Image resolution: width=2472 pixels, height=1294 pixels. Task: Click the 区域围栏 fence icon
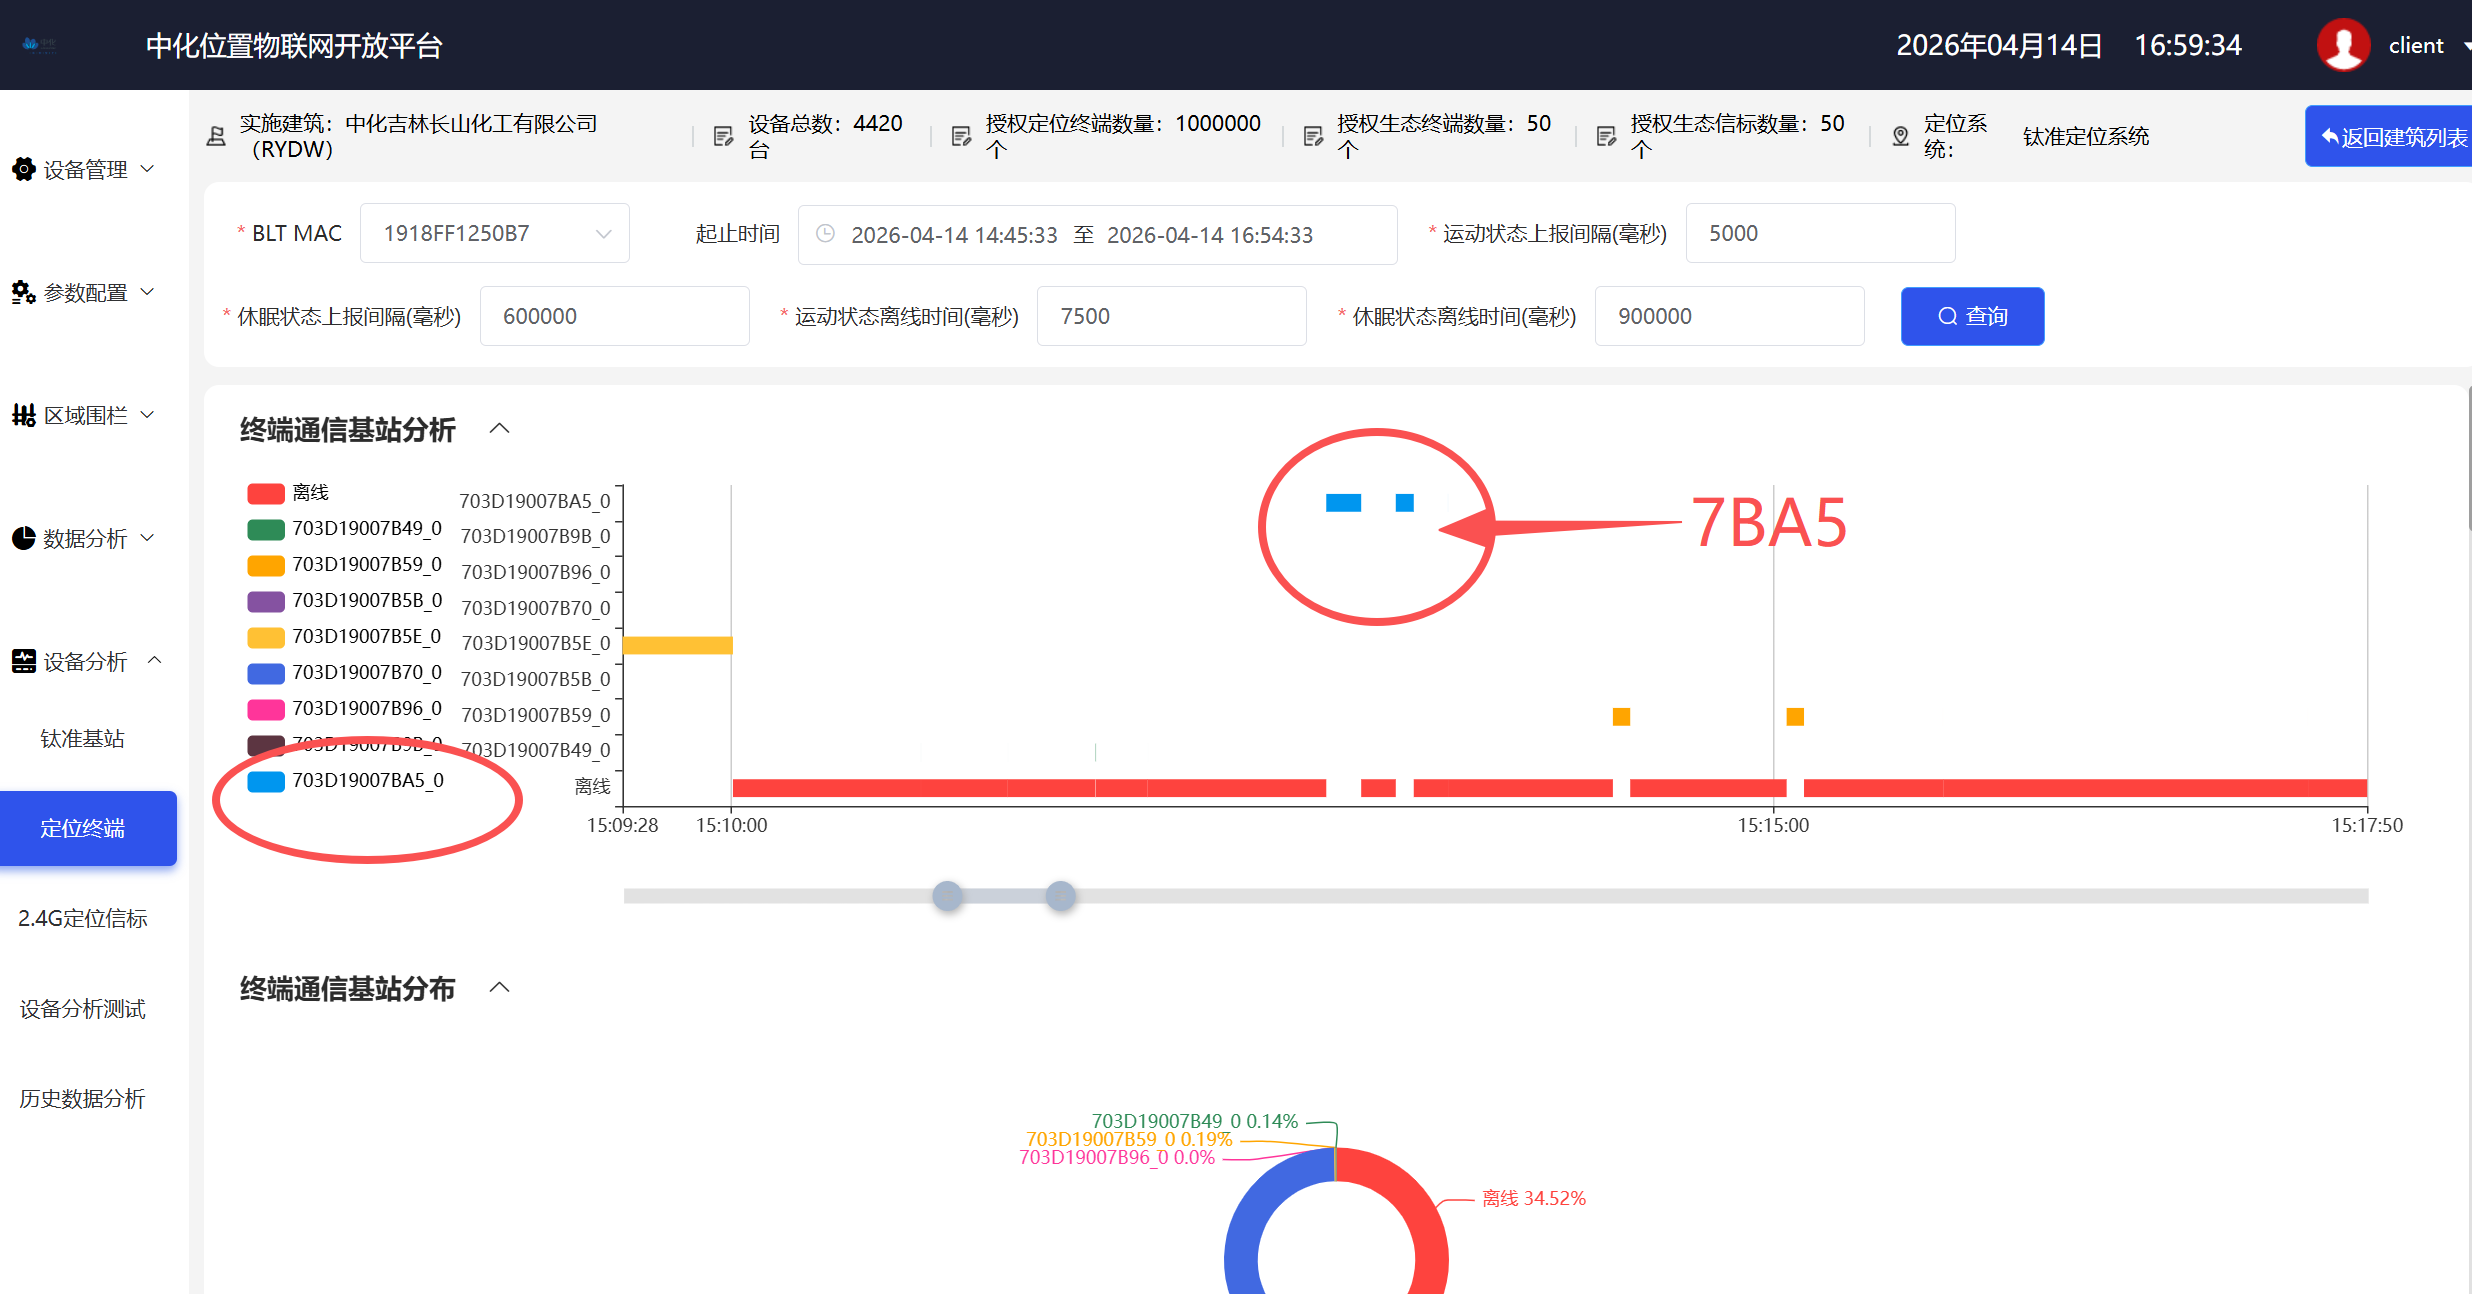[24, 415]
